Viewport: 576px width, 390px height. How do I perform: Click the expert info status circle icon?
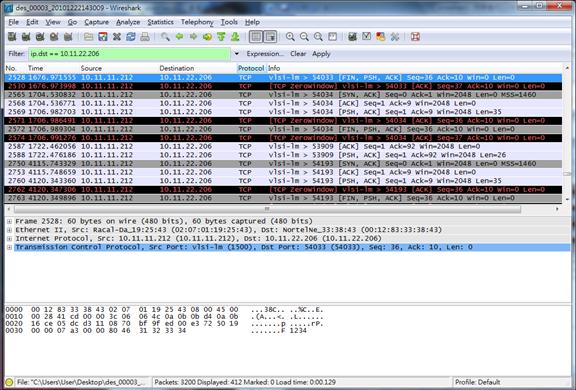(x=10, y=382)
